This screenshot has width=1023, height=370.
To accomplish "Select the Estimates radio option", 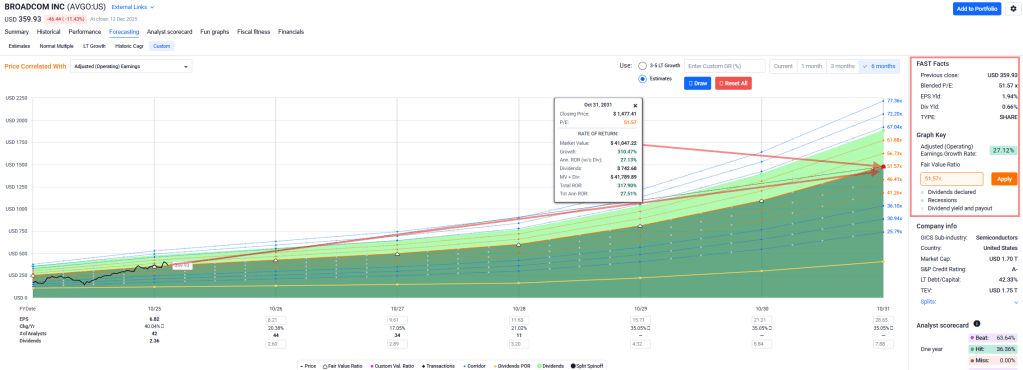I will 643,78.
